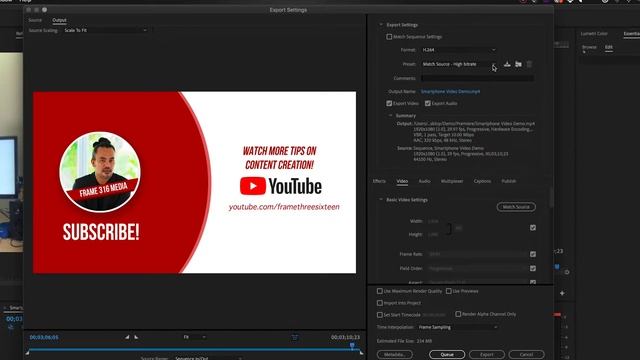Click the Delete Preset trash icon

[529, 64]
